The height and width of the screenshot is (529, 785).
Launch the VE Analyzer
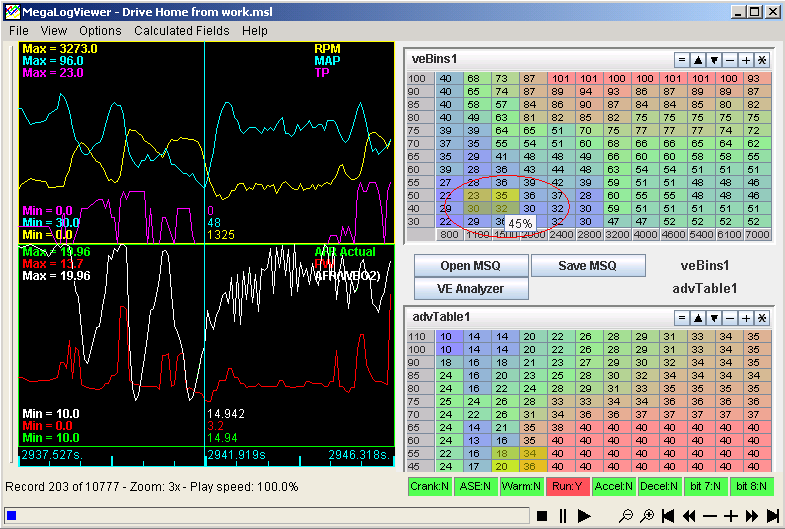click(x=471, y=289)
